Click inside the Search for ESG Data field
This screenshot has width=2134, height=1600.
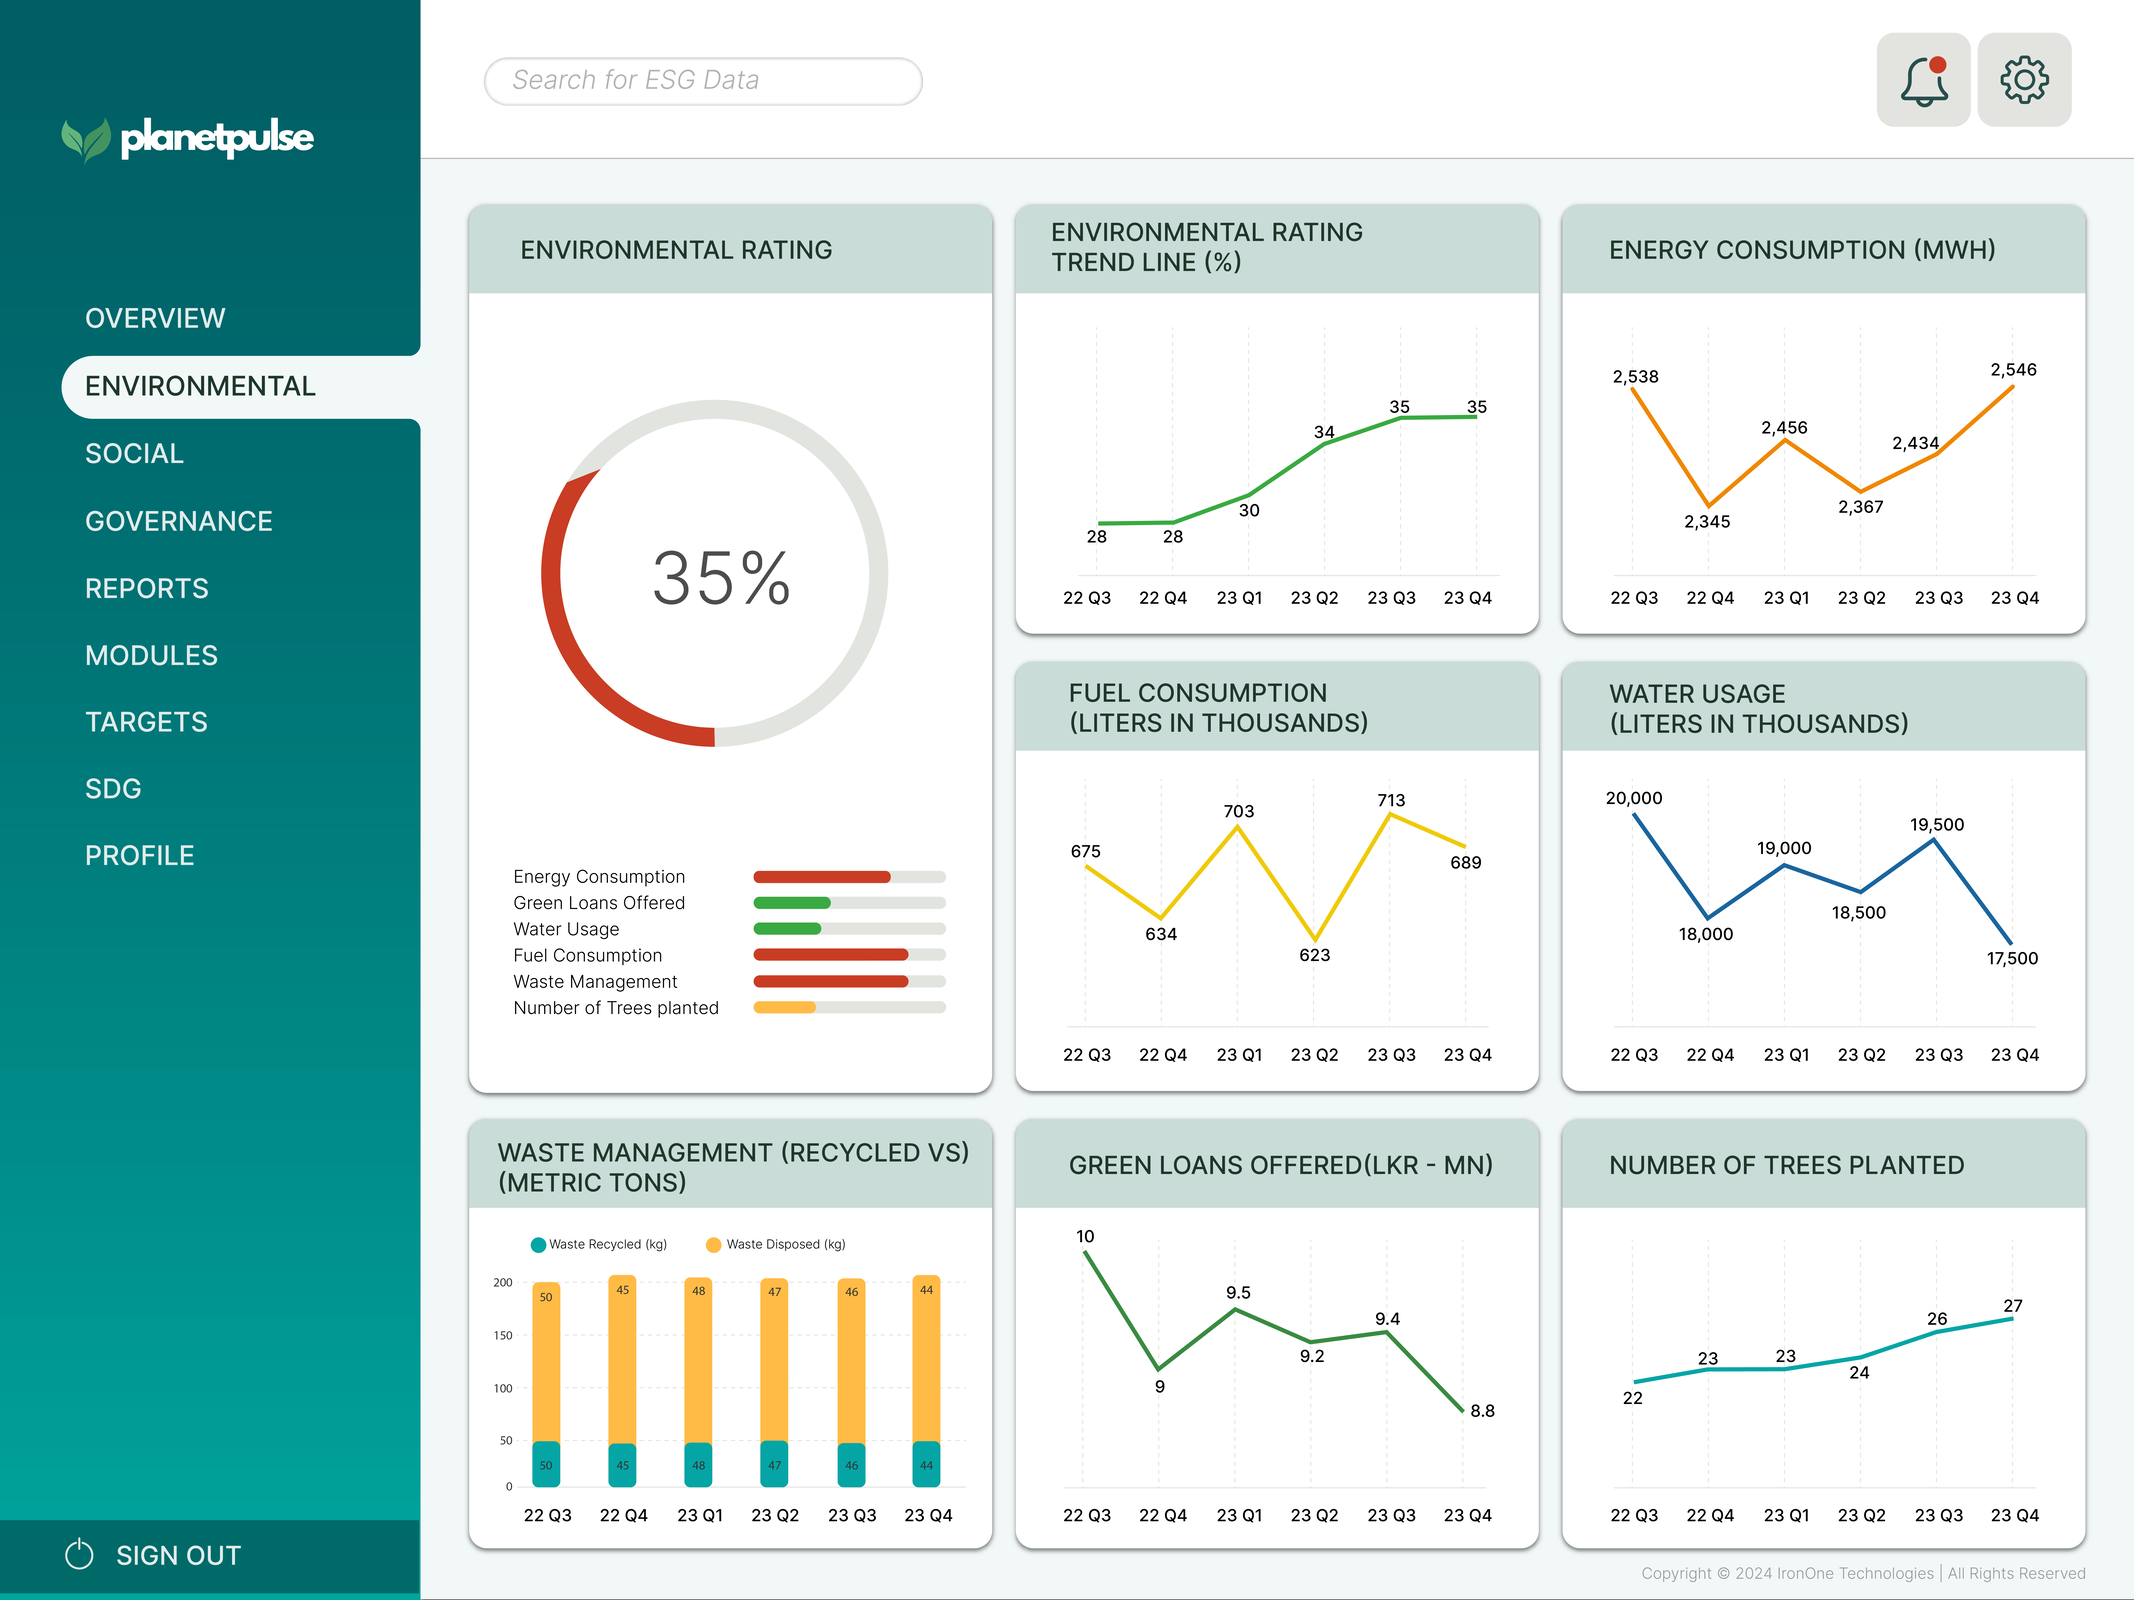703,81
